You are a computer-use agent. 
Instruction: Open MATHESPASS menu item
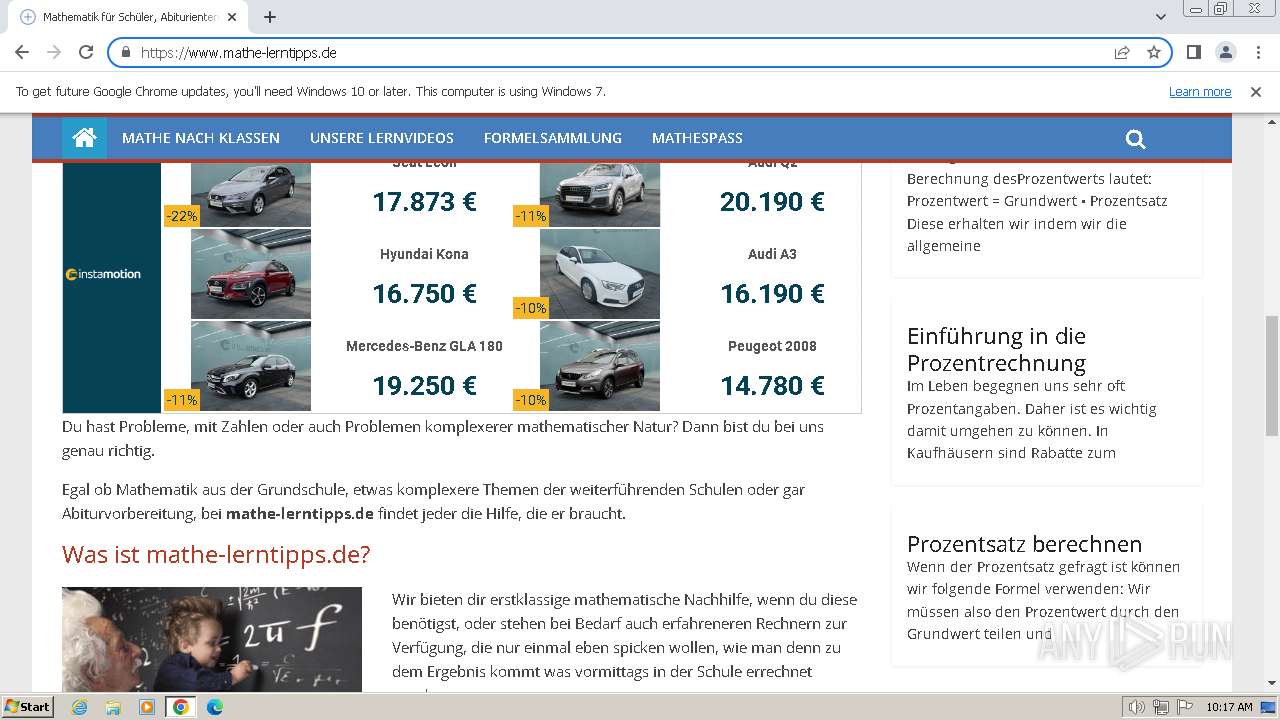coord(697,138)
